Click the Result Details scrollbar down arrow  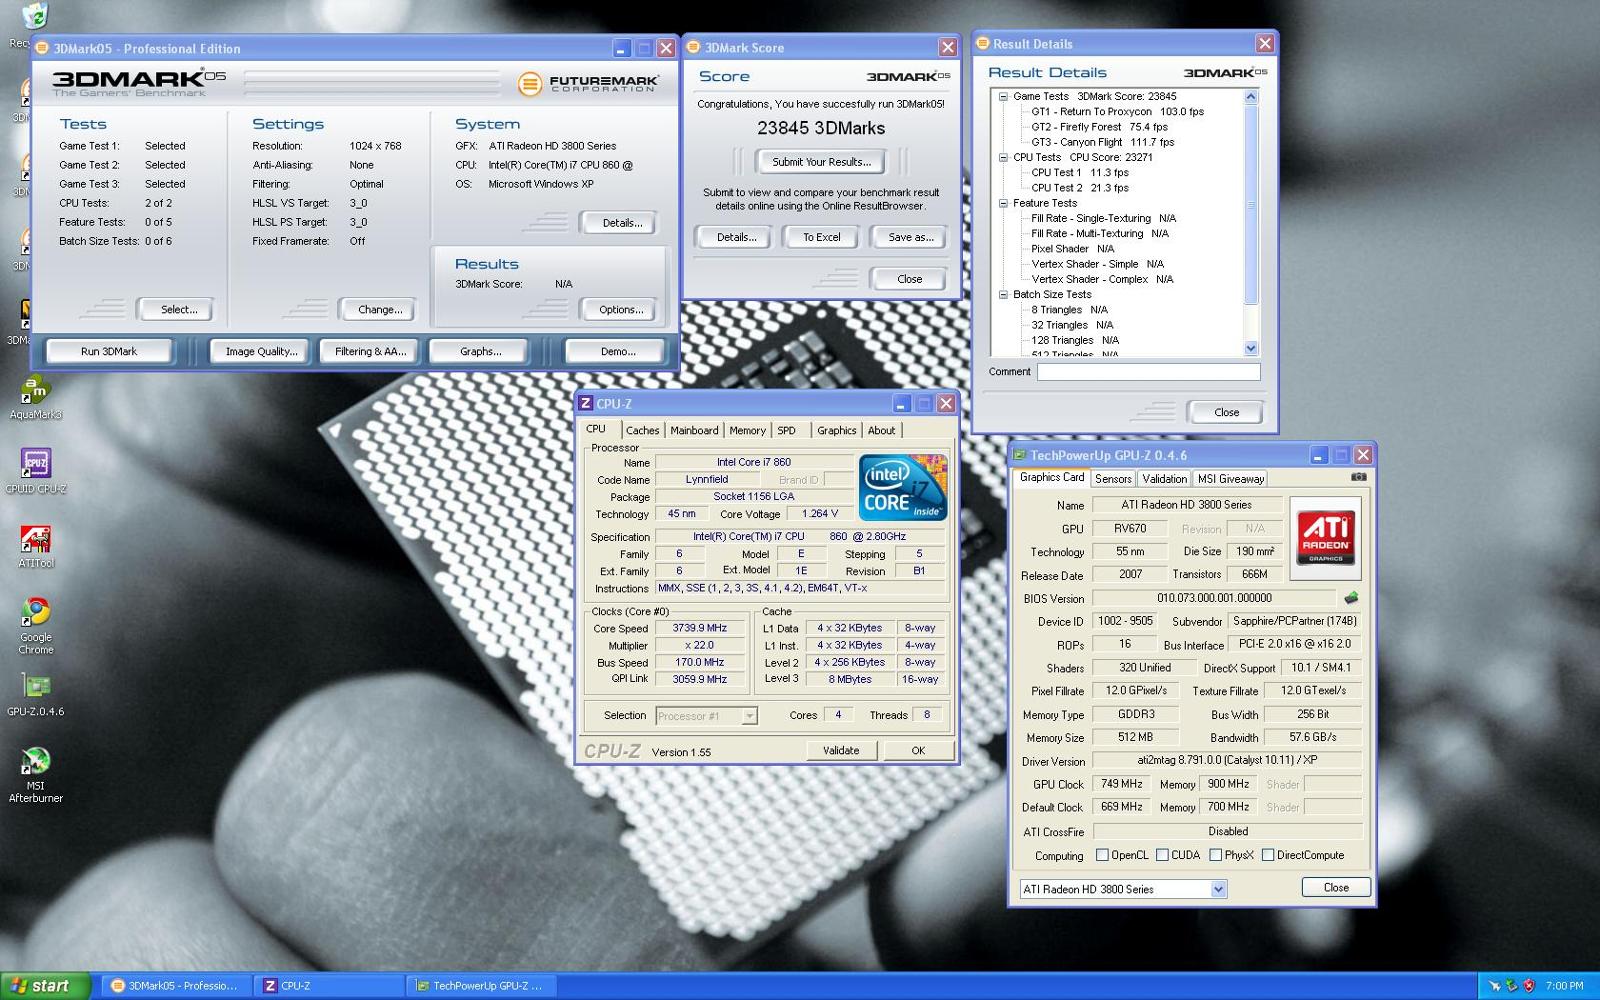click(x=1251, y=348)
